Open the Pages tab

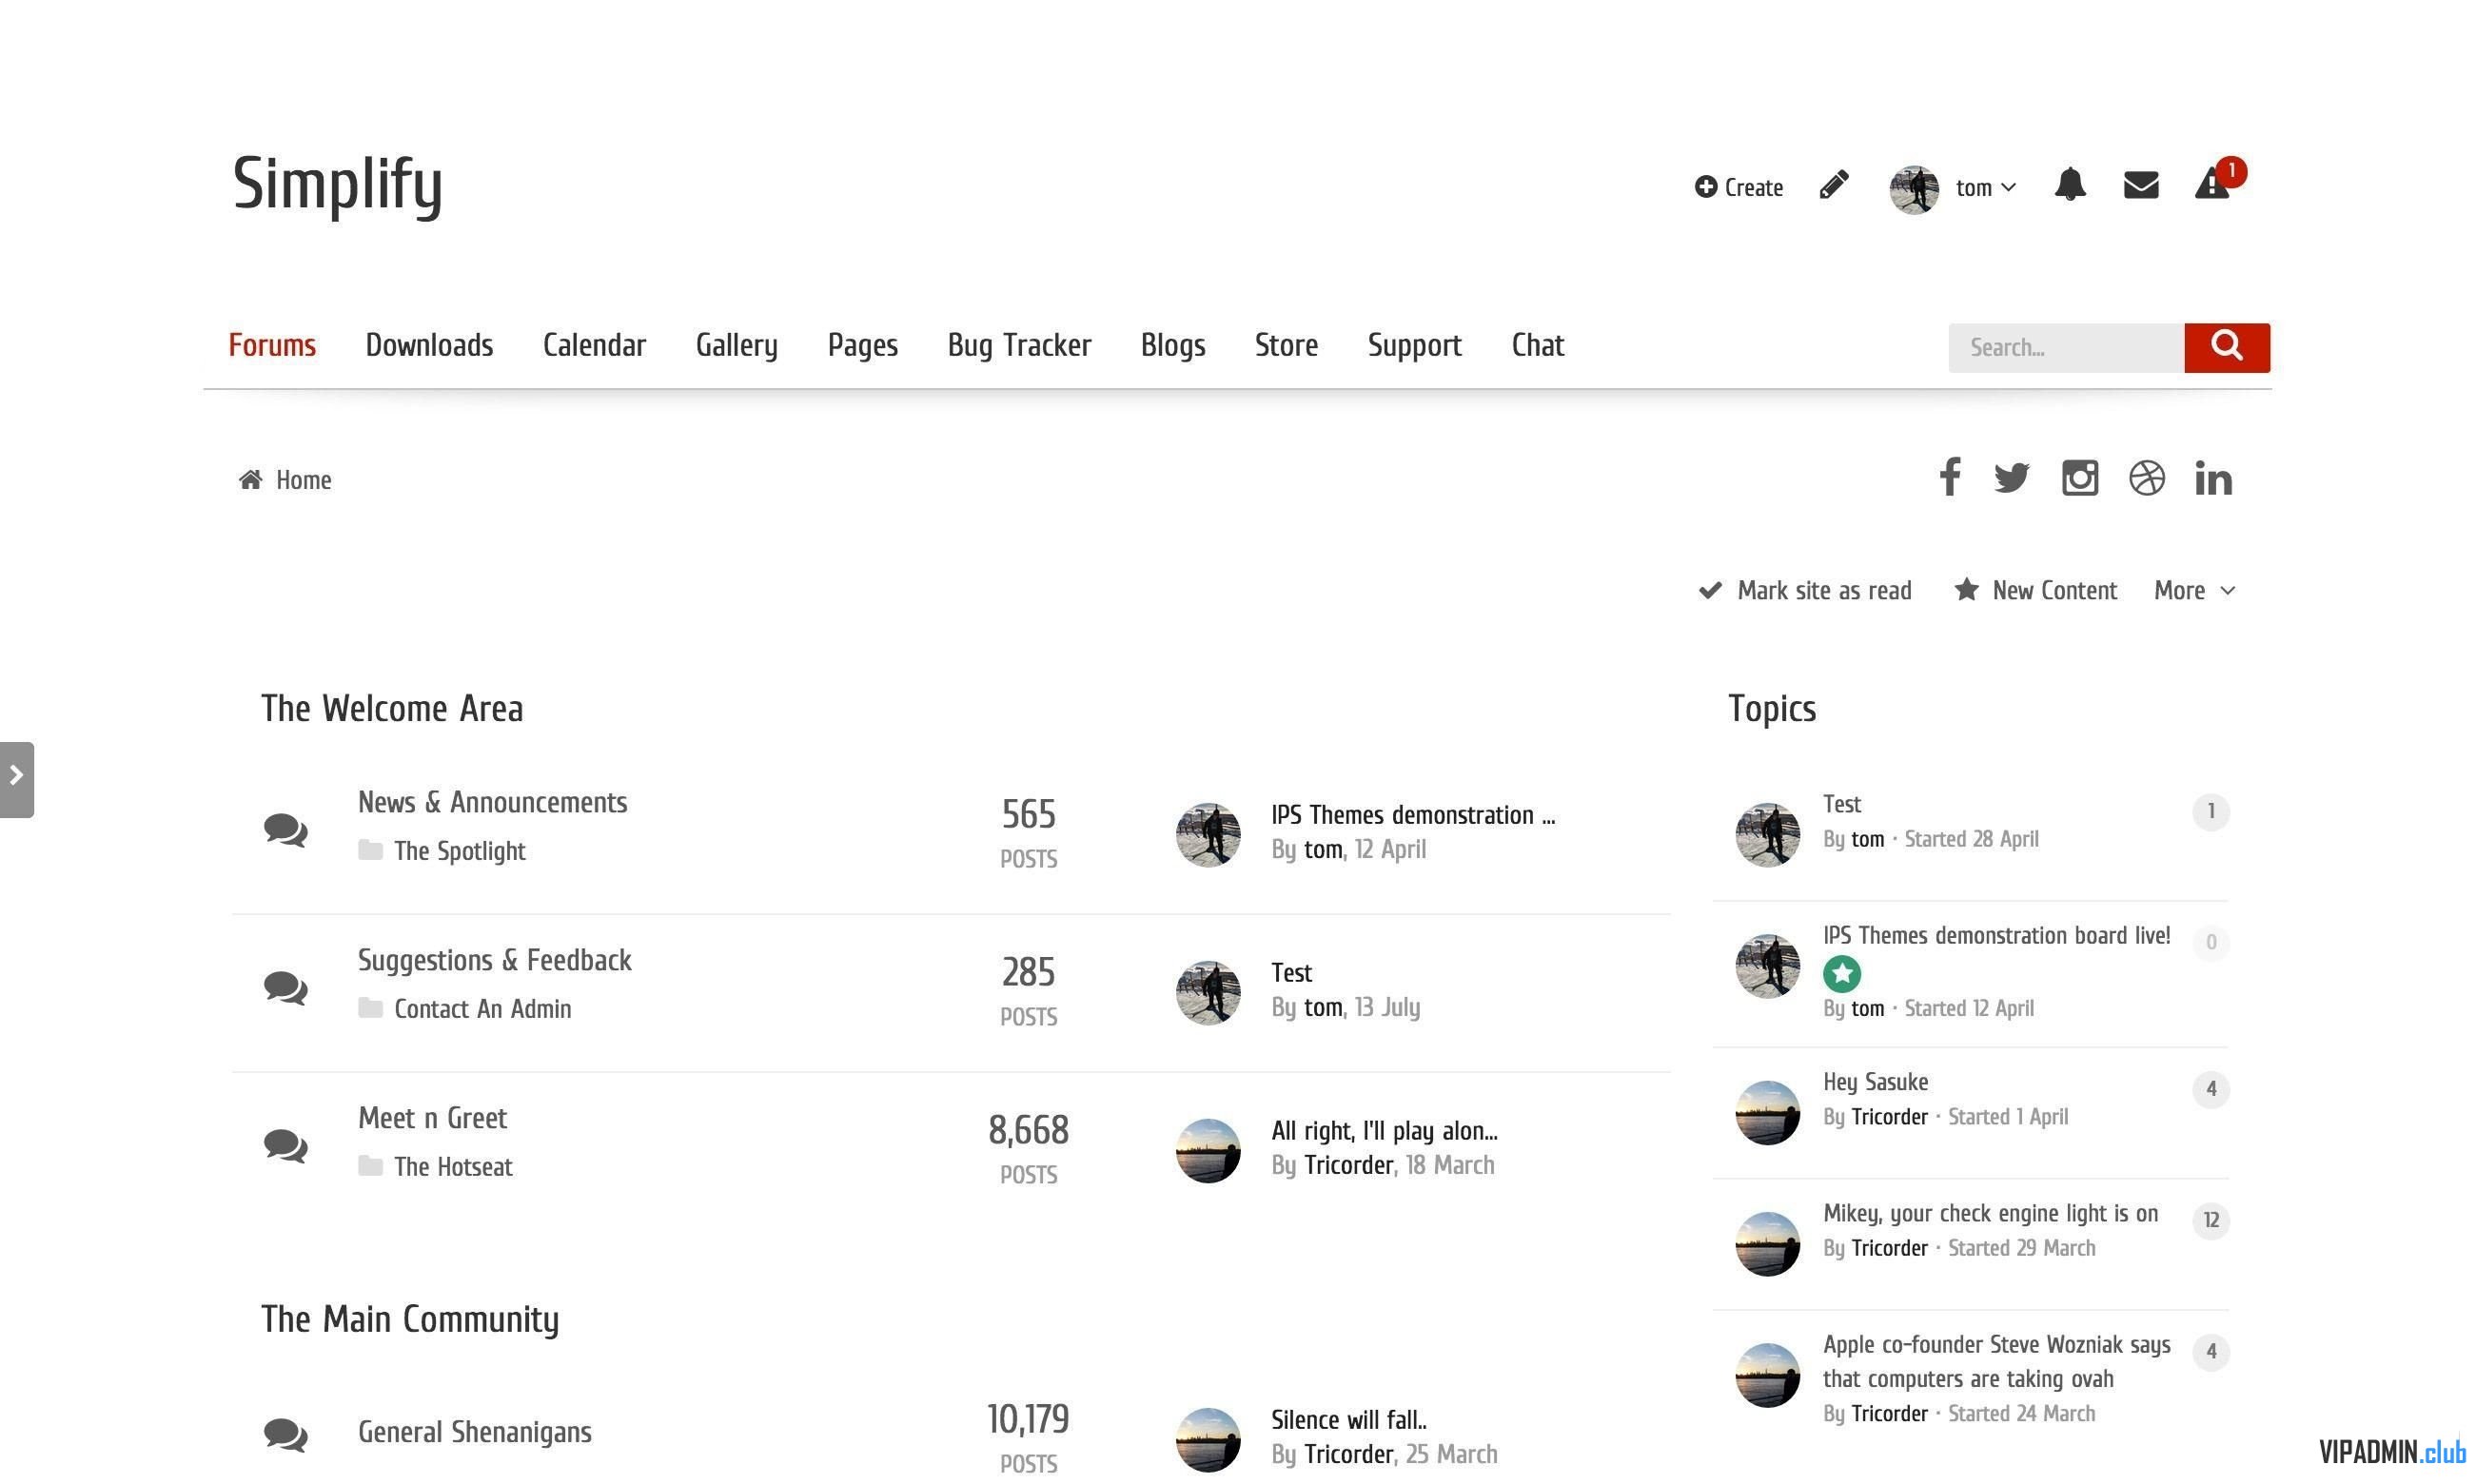[862, 345]
